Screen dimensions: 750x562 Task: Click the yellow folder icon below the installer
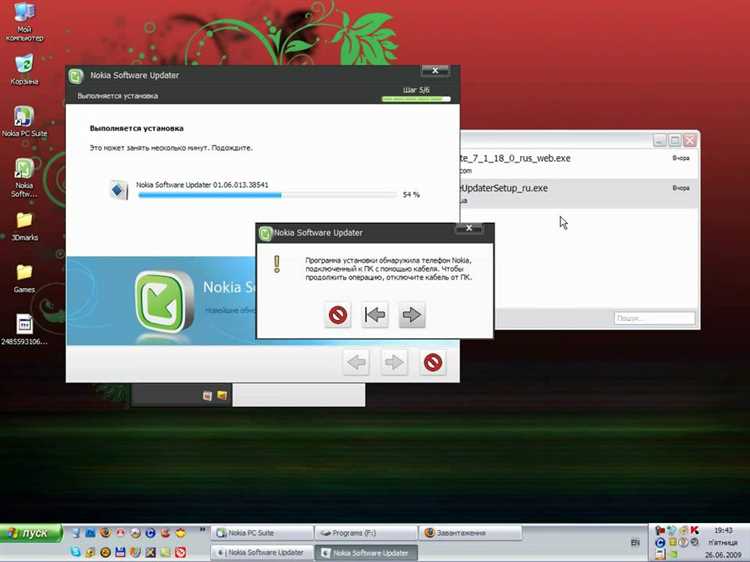222,395
